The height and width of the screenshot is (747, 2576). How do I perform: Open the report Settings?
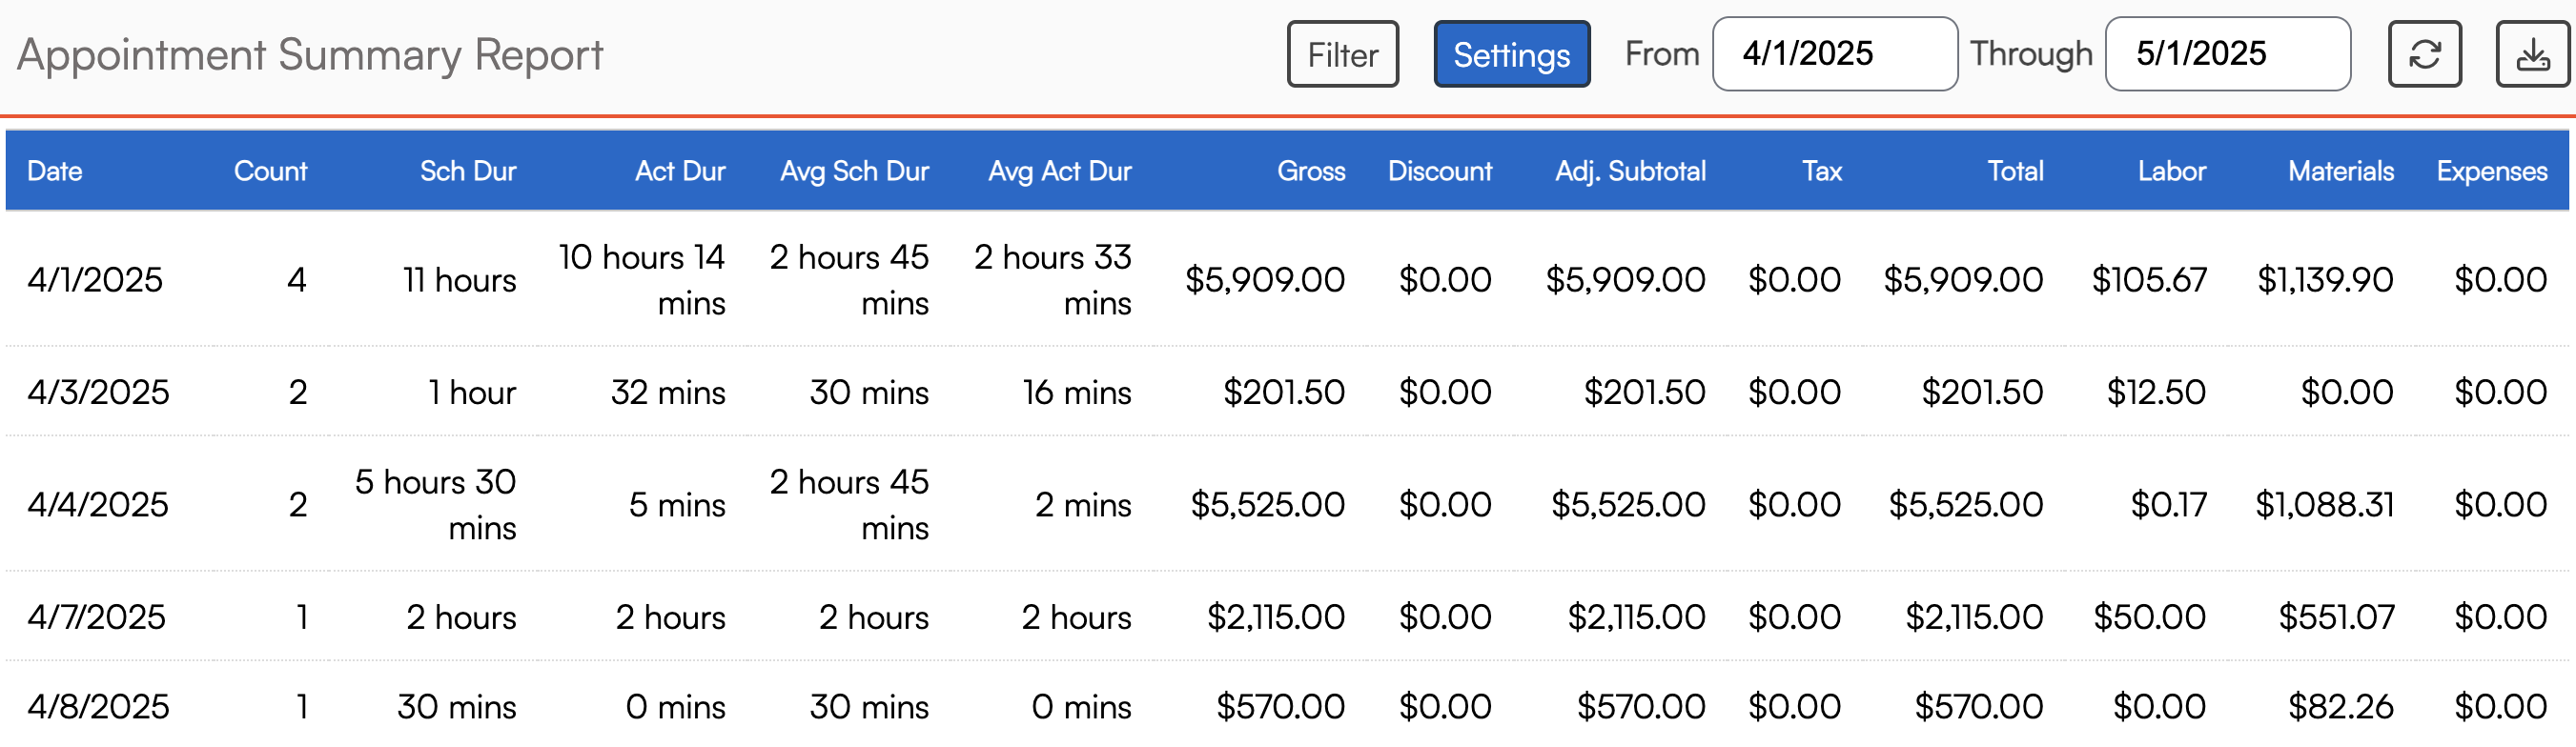coord(1511,54)
